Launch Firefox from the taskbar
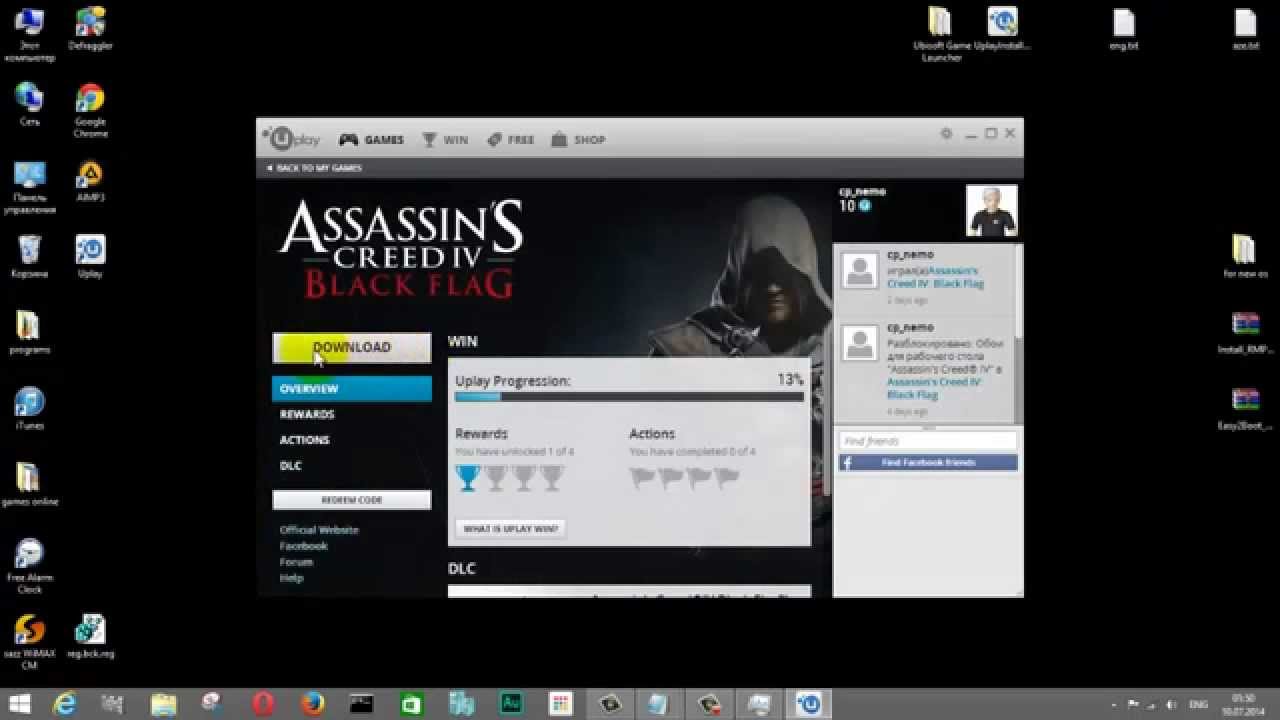Viewport: 1280px width, 720px height. [x=311, y=704]
